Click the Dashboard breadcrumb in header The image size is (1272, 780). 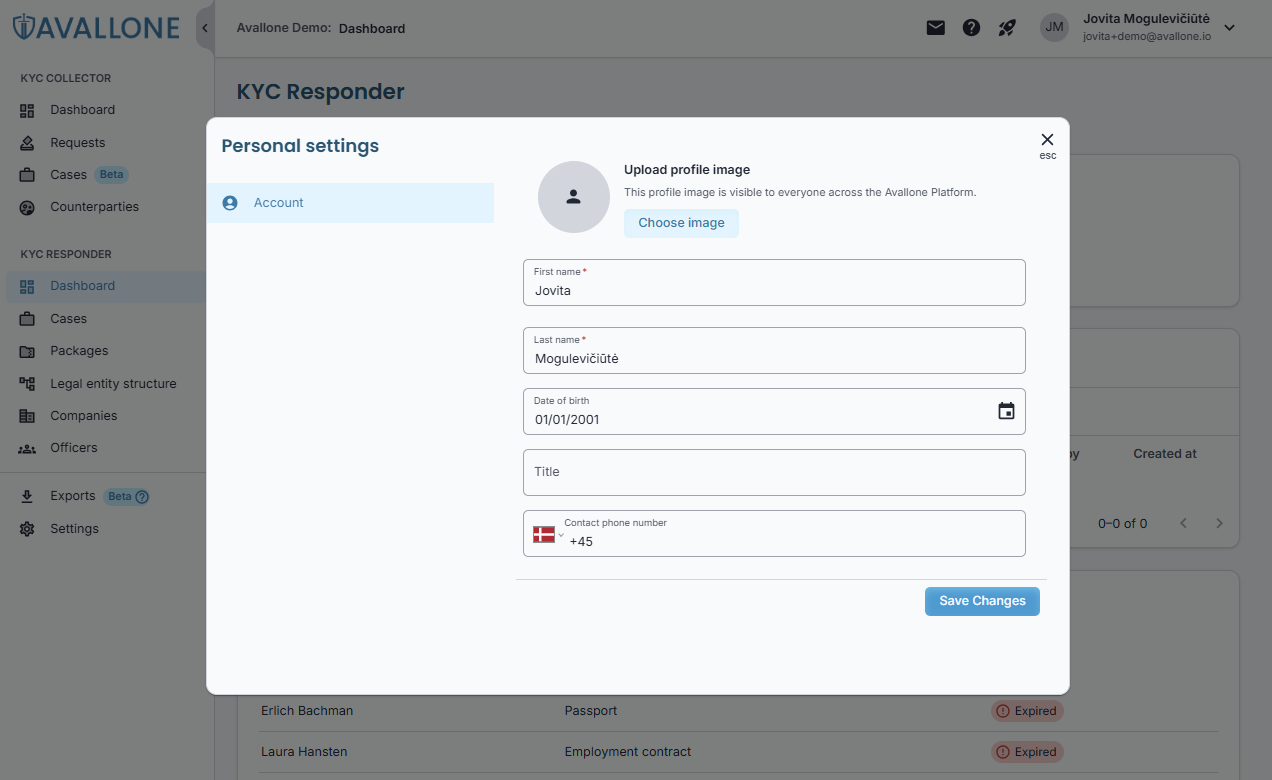tap(372, 28)
